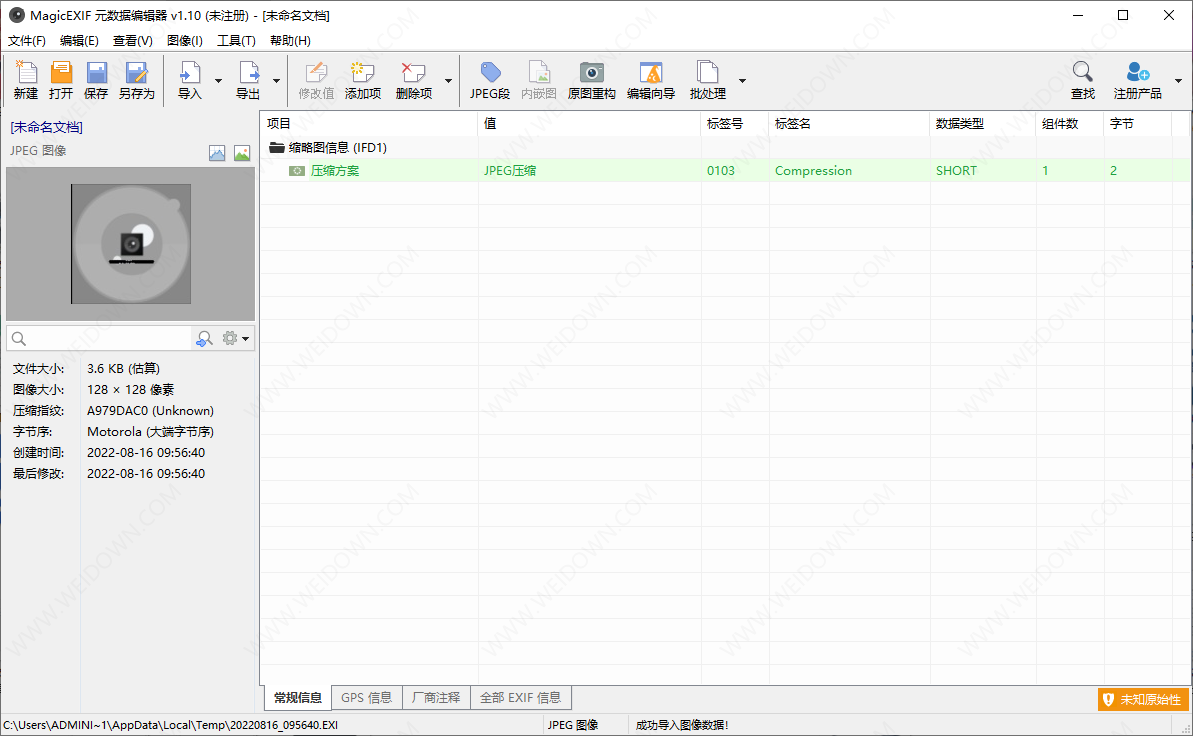The image size is (1193, 736).
Task: Click the 值 column header
Action: coord(589,123)
